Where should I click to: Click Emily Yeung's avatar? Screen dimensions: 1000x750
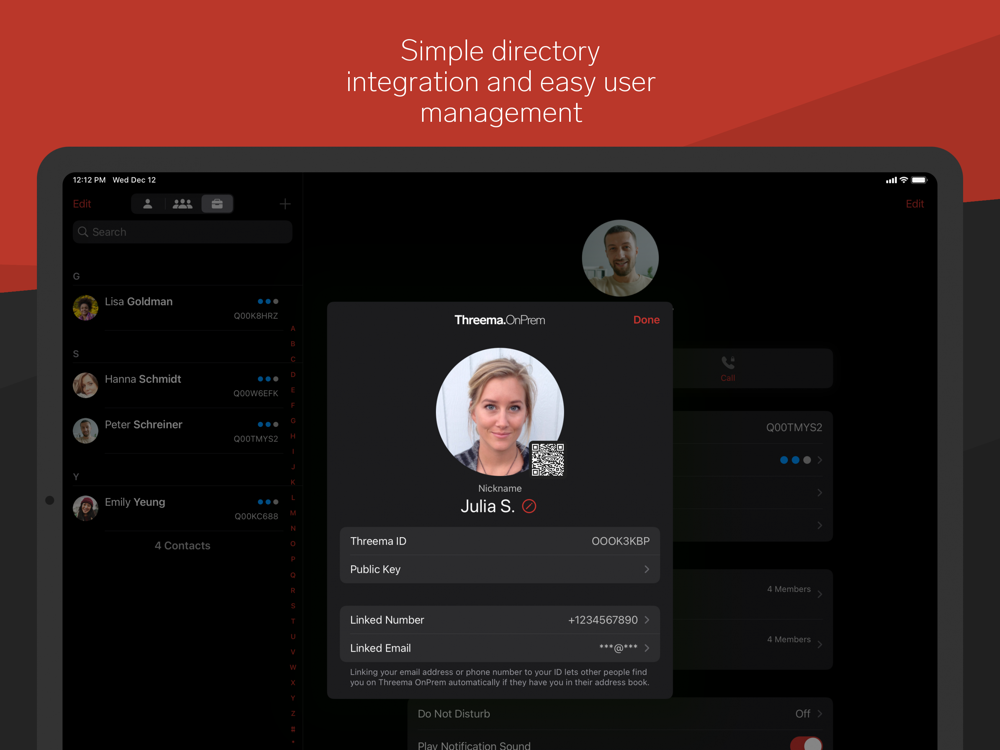pos(85,509)
